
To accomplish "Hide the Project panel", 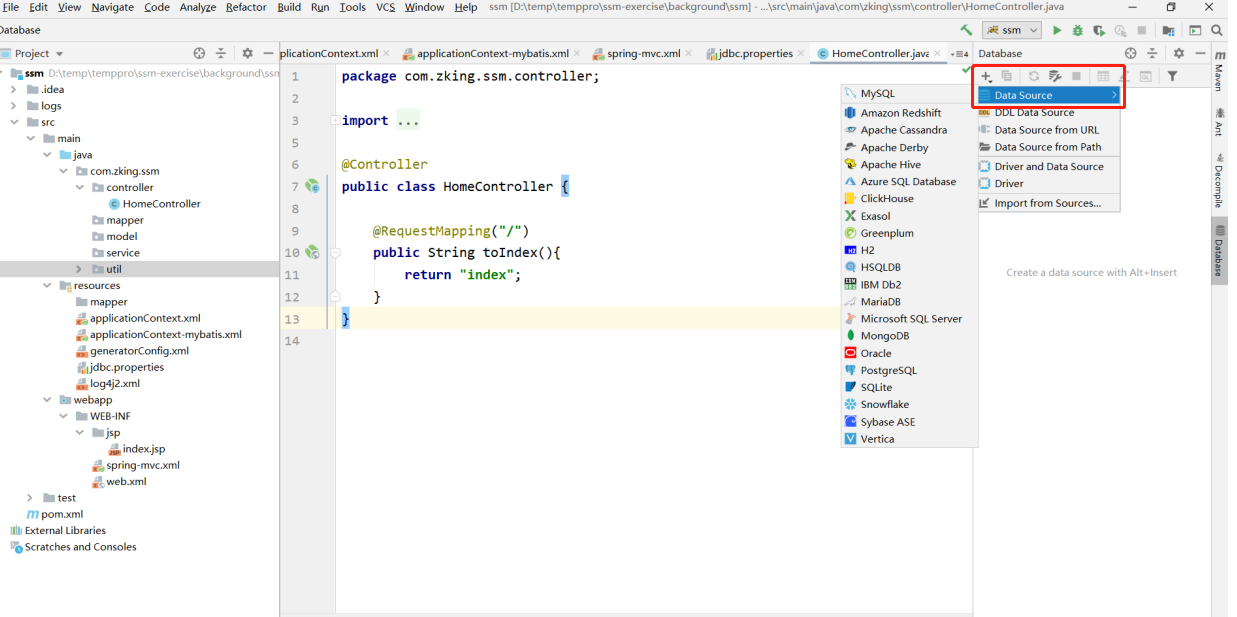I will coord(268,53).
